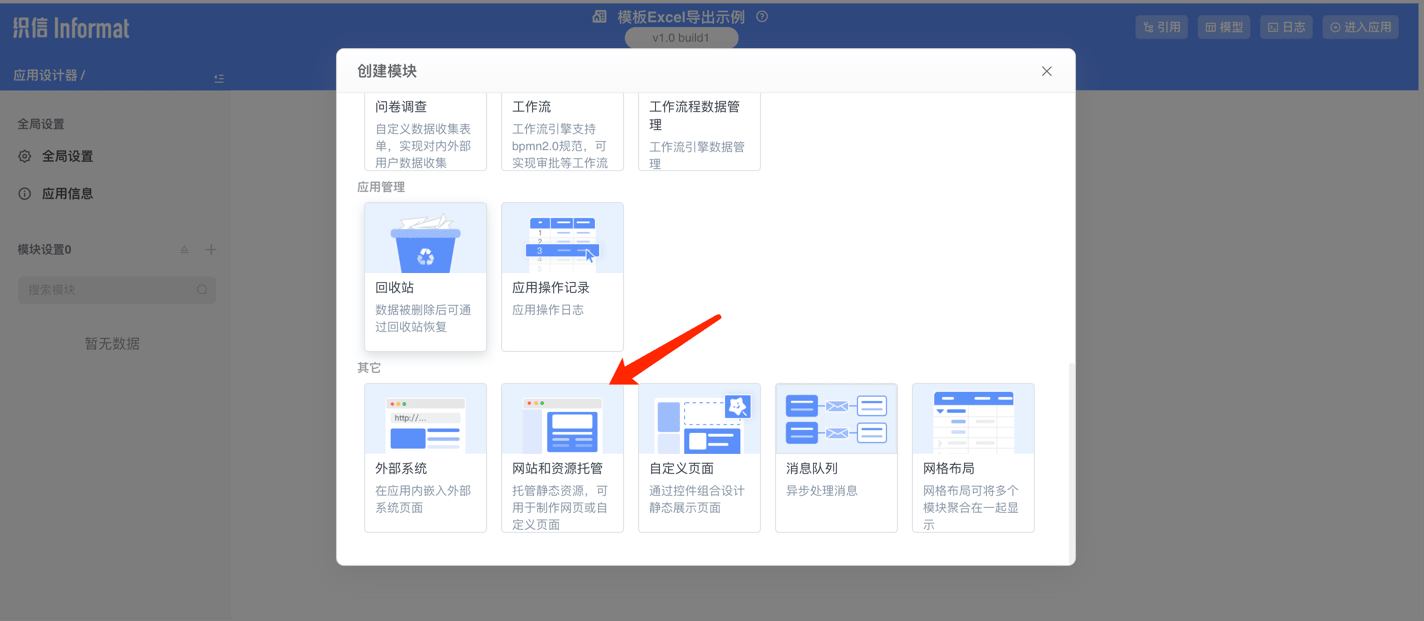Choose the 外部系统 module card
This screenshot has width=1424, height=621.
[425, 457]
